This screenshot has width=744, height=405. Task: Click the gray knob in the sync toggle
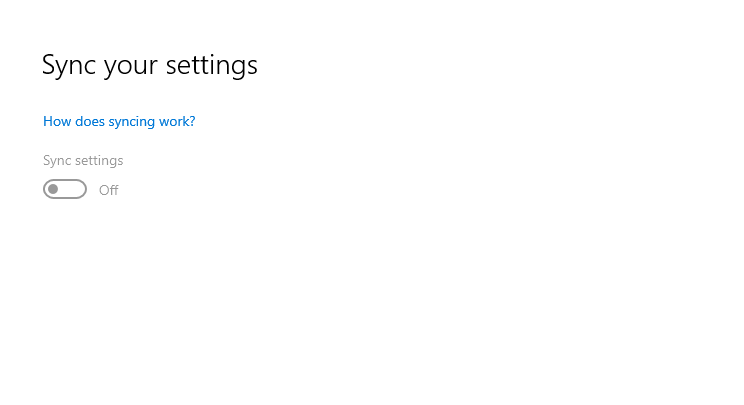coord(53,189)
